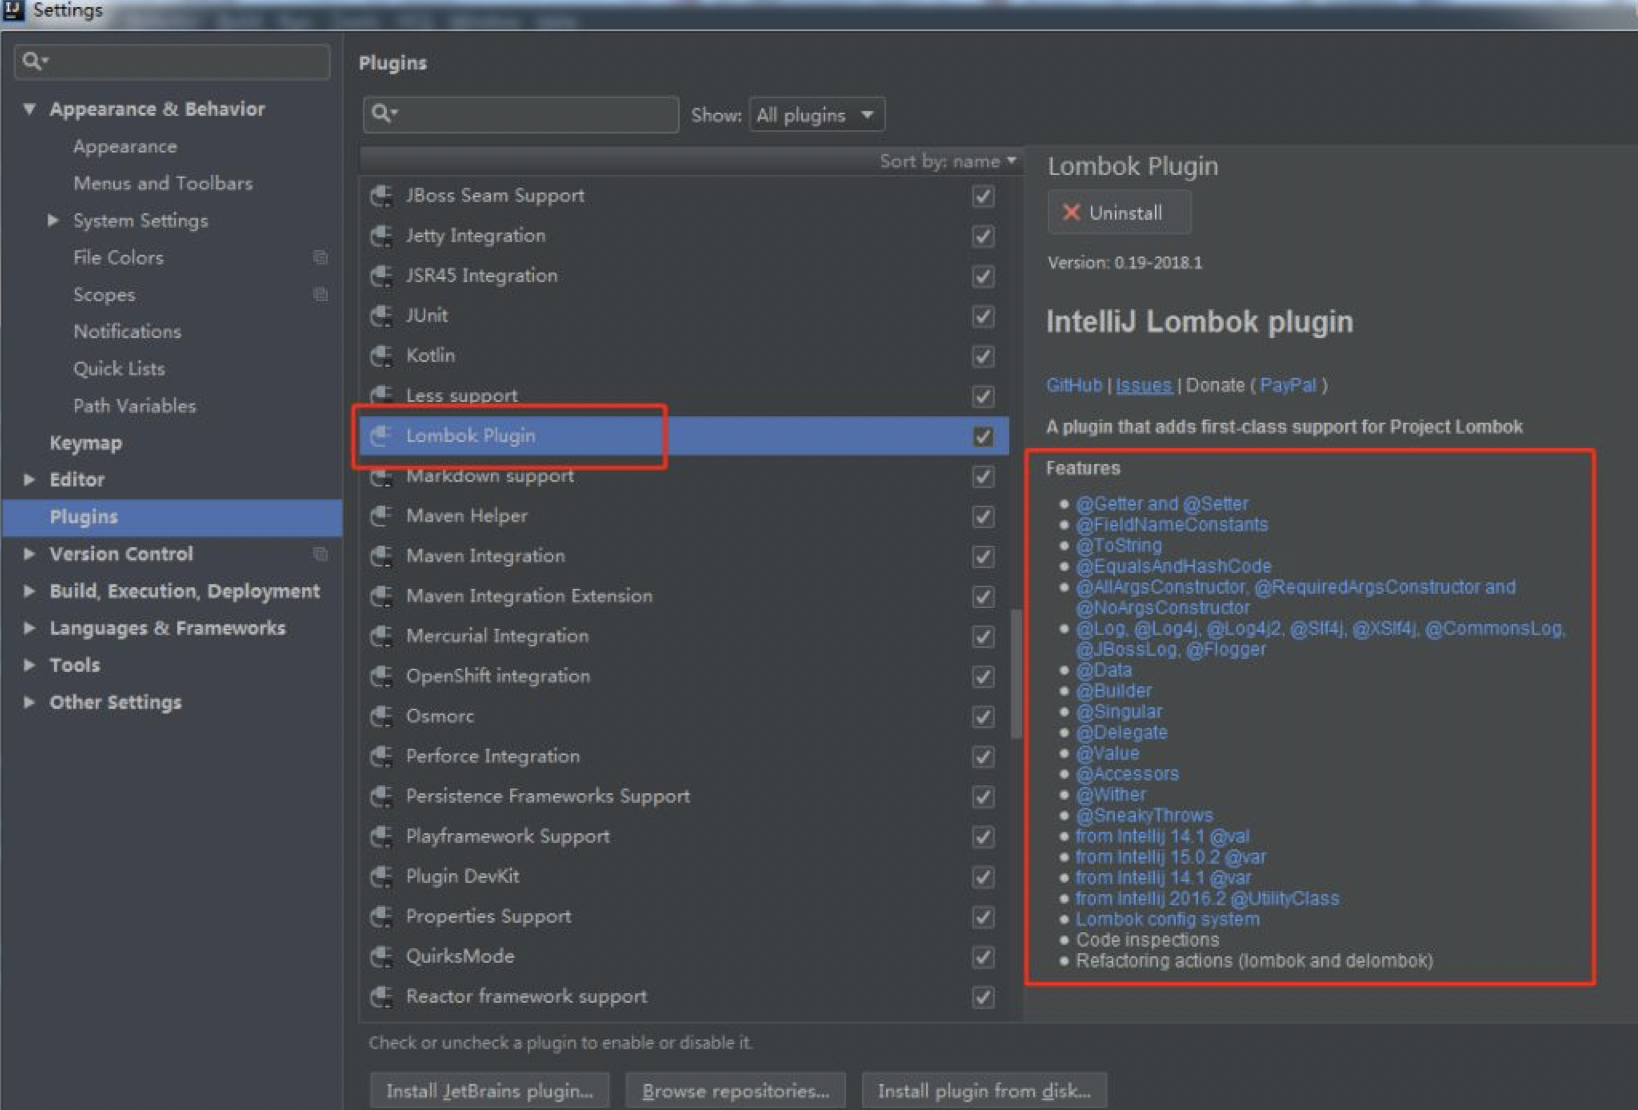Click the Jetty Integration plugin icon
1638x1110 pixels.
pyautogui.click(x=381, y=236)
